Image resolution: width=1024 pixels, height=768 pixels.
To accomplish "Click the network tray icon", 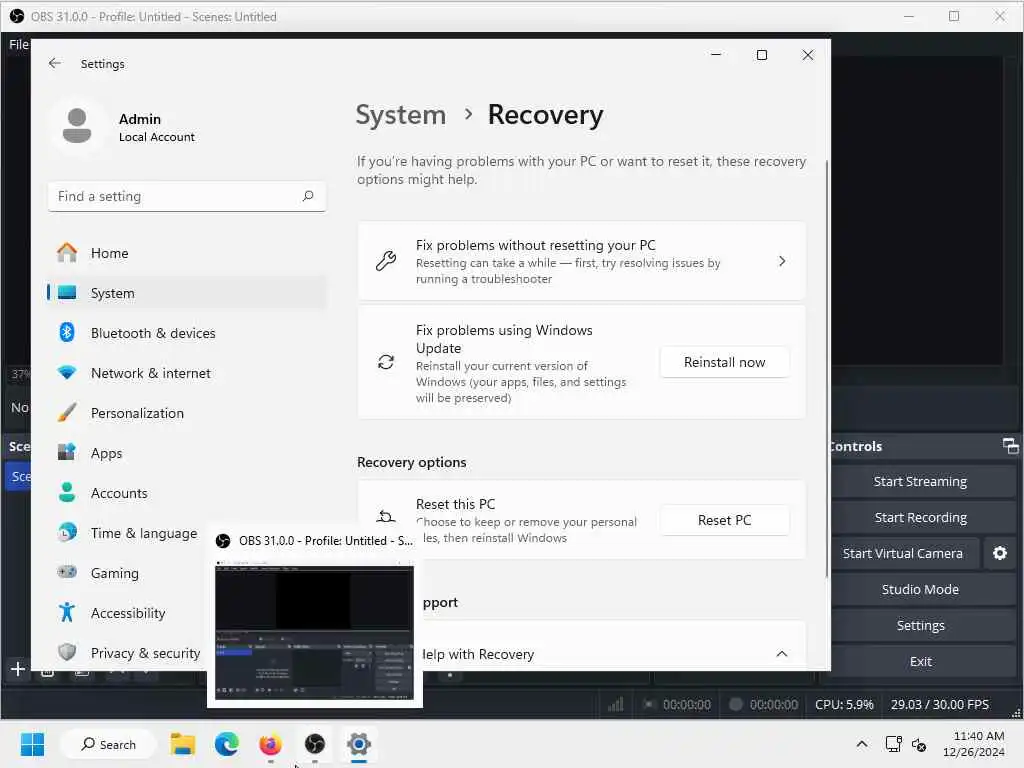I will click(x=893, y=744).
